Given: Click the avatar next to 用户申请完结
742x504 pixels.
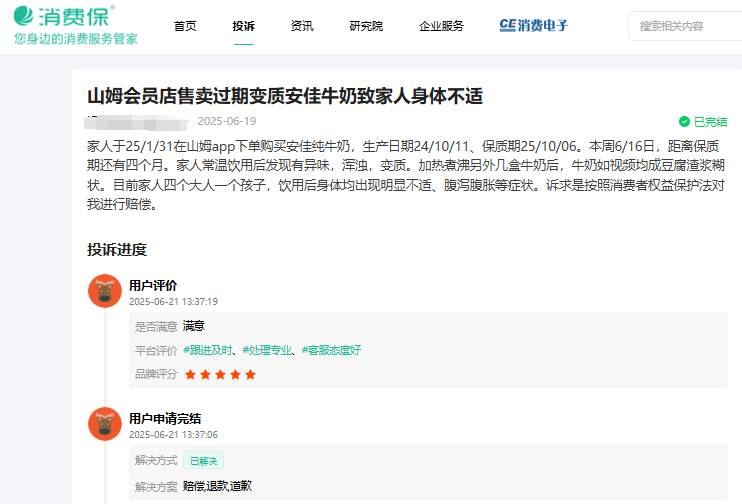Looking at the screenshot, I should [105, 424].
